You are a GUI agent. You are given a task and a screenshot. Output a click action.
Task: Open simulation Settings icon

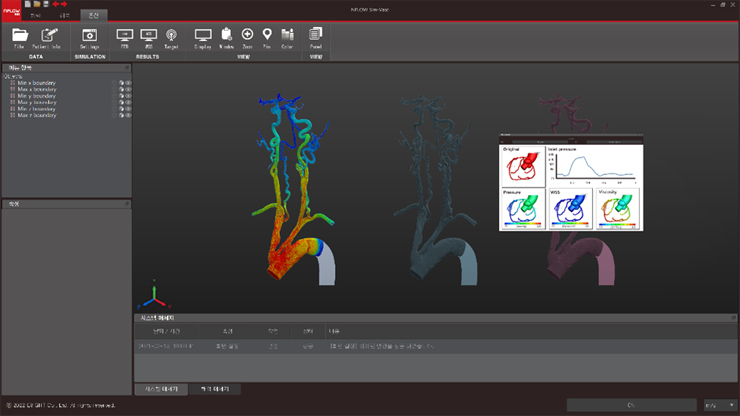click(x=89, y=37)
